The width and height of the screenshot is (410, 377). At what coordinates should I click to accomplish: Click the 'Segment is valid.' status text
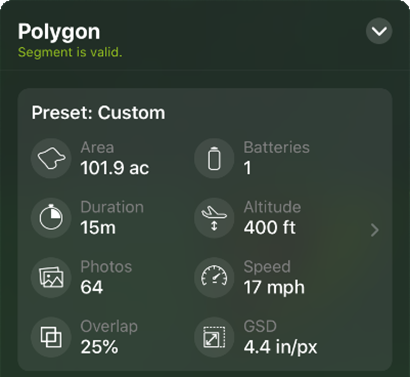(x=70, y=52)
